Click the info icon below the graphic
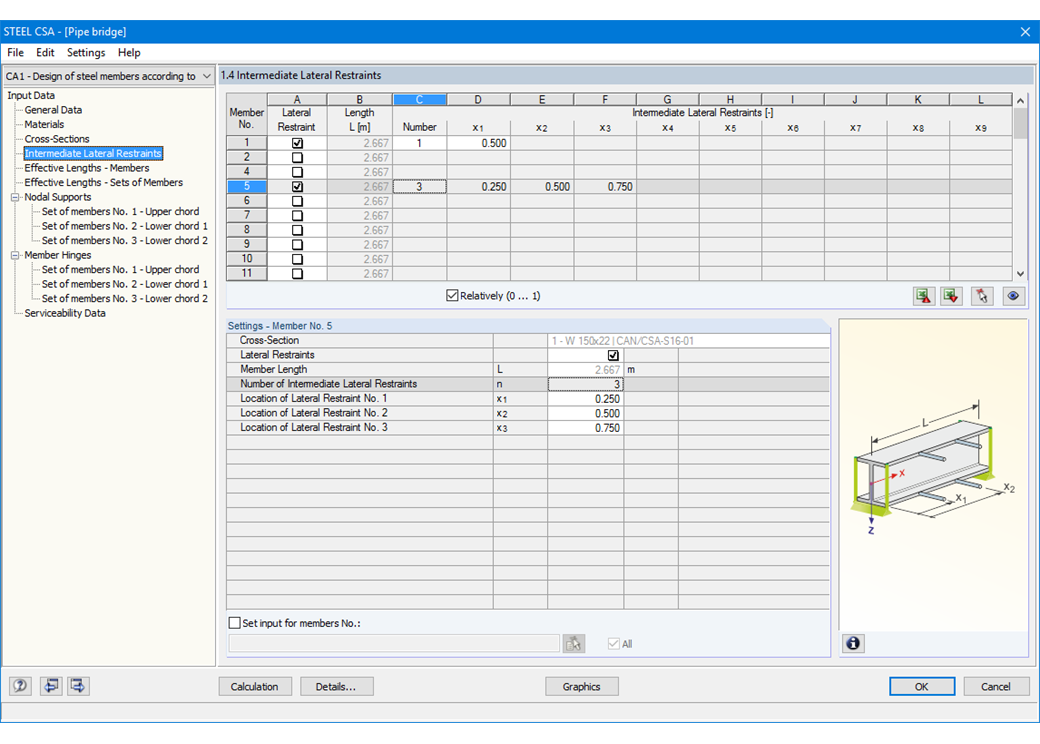 tap(854, 643)
